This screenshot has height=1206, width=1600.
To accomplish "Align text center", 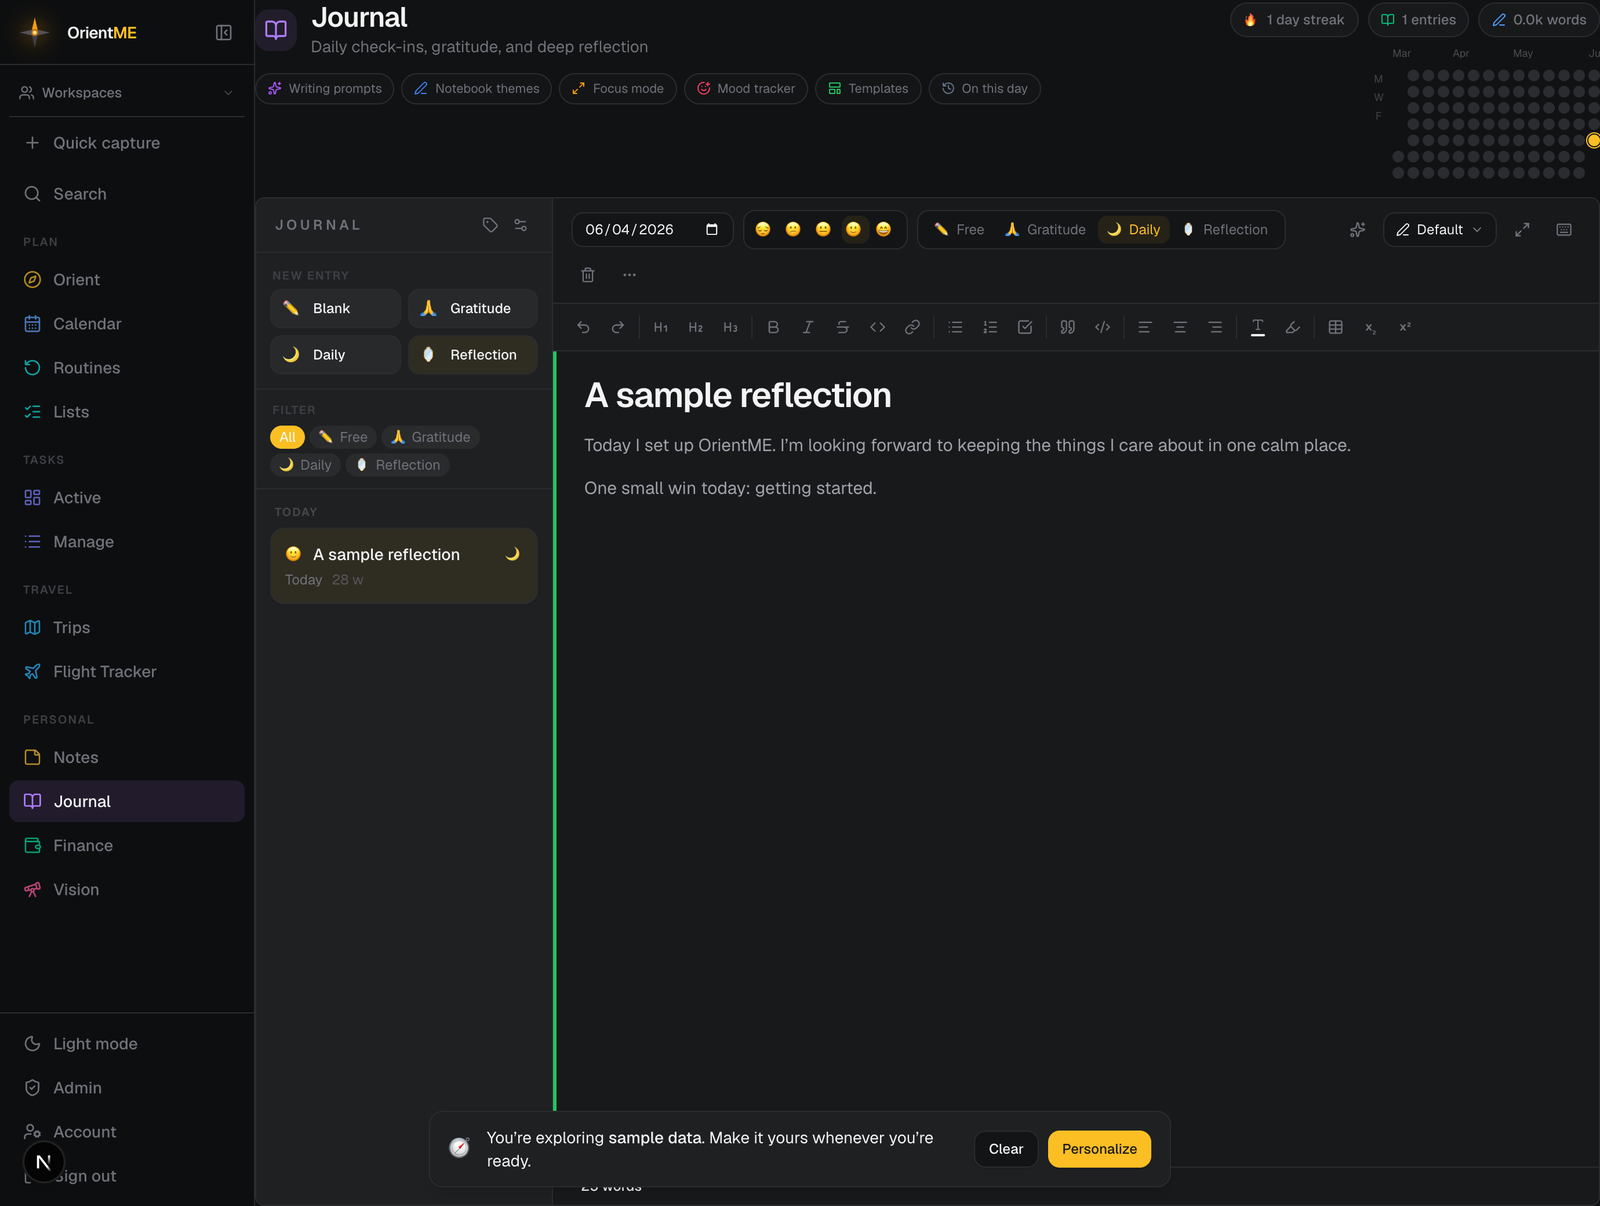I will [x=1180, y=327].
